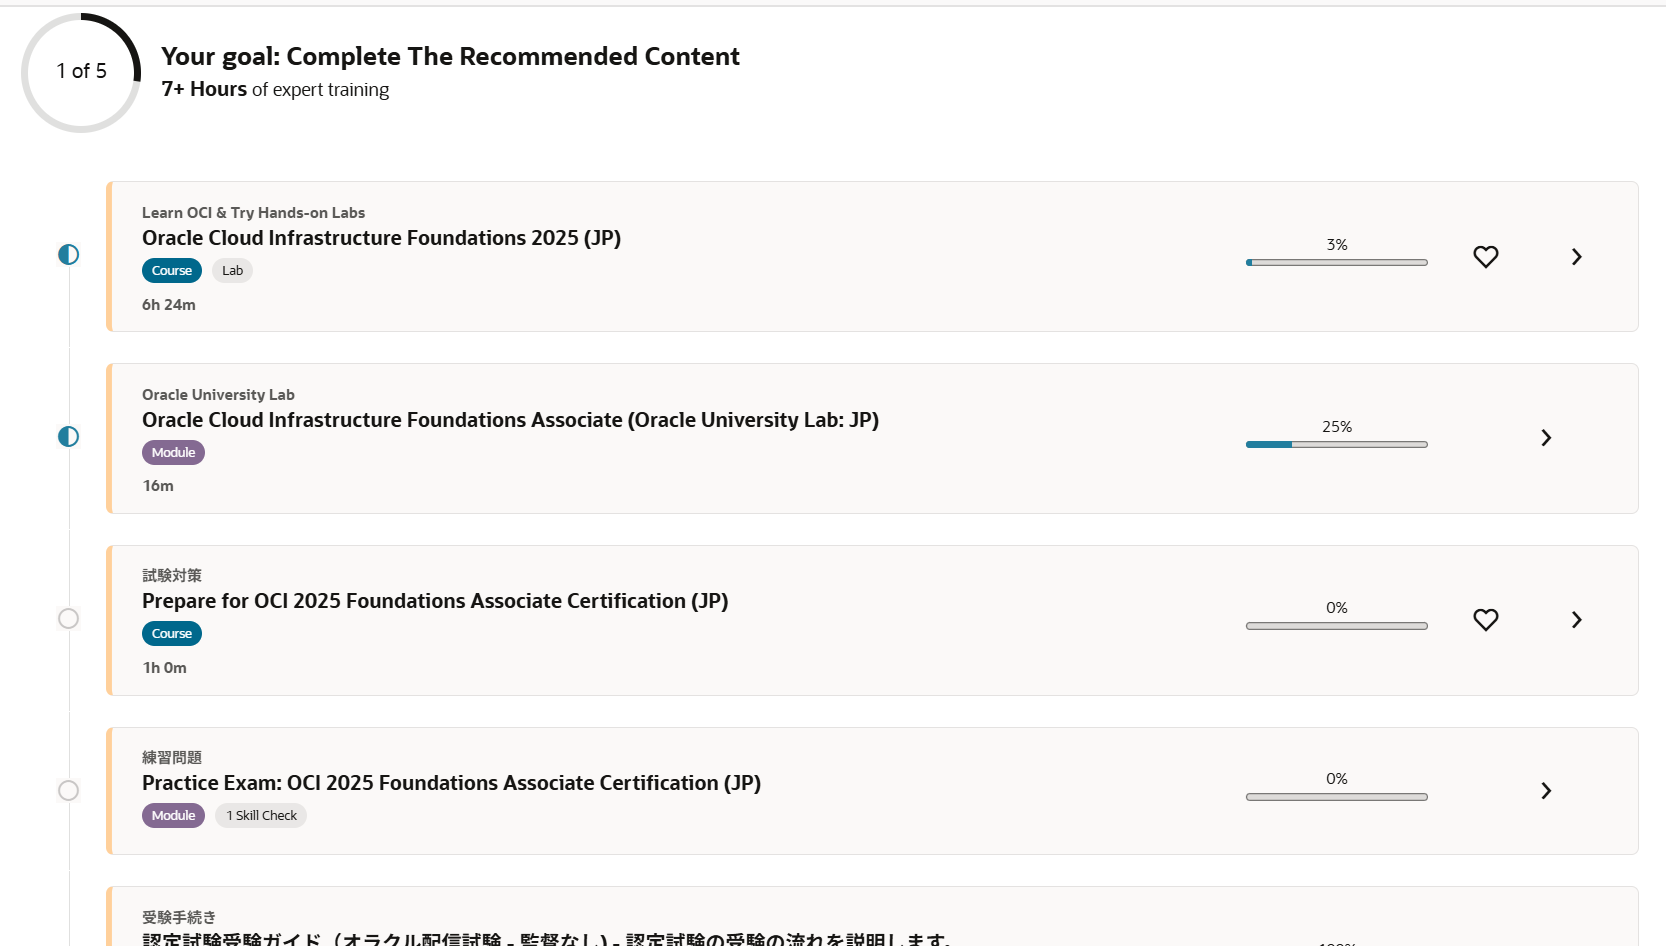
Task: Toggle the completion circle next to the Prepare course
Action: pos(68,619)
